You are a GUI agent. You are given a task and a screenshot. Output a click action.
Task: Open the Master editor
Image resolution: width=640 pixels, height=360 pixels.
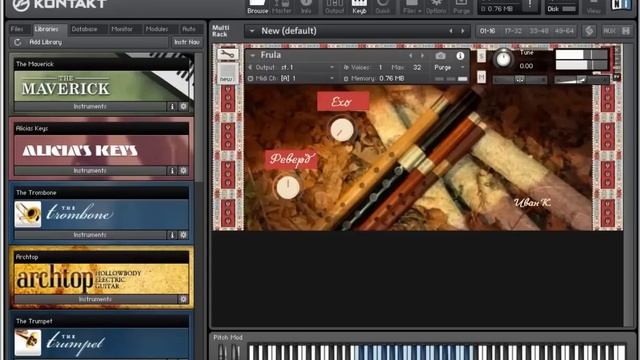coord(282,7)
